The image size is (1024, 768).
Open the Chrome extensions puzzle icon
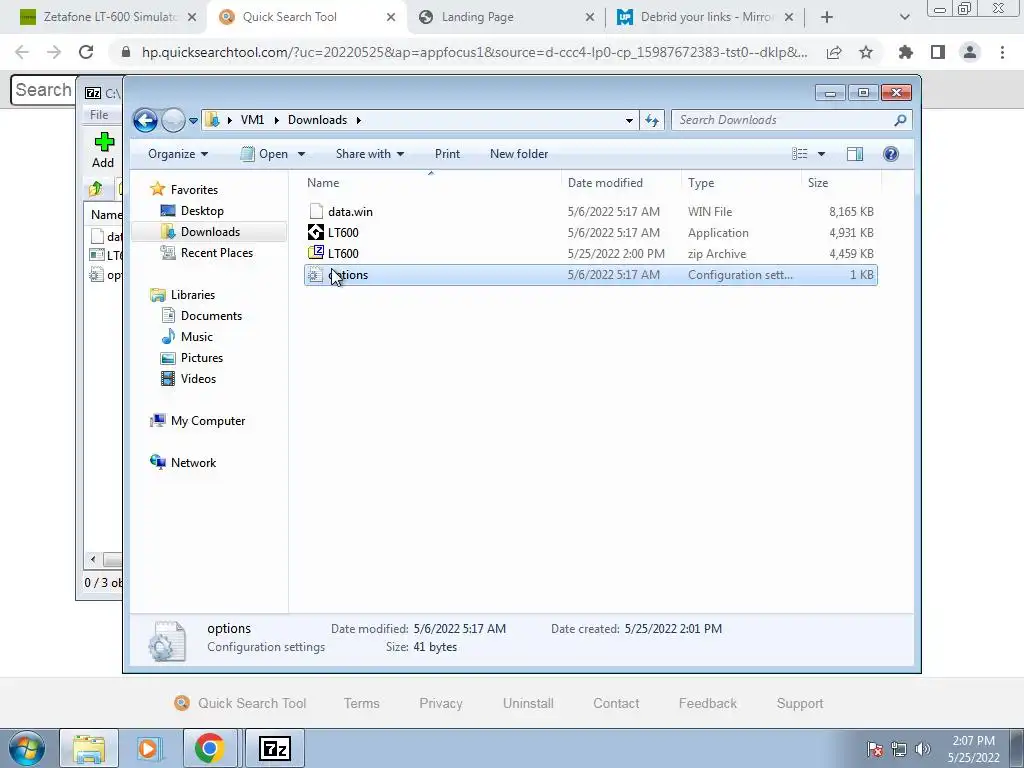click(906, 52)
